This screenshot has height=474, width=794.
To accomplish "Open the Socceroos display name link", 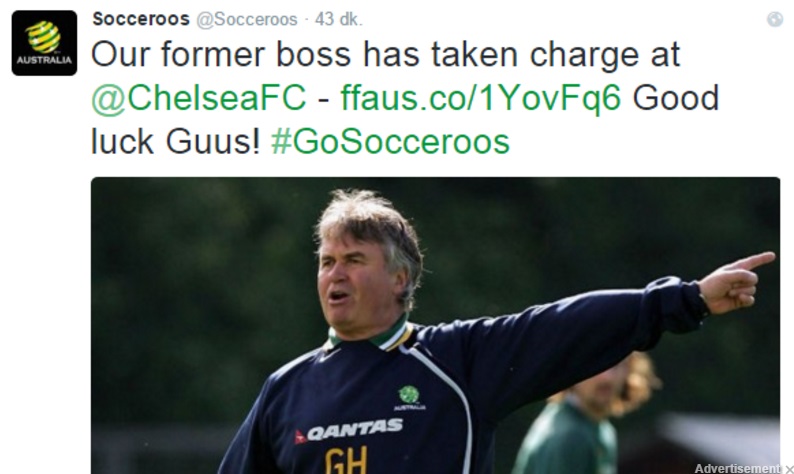I will coord(140,19).
